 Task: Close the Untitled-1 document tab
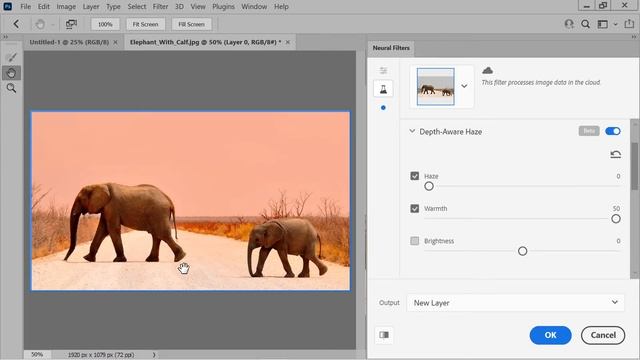point(116,42)
